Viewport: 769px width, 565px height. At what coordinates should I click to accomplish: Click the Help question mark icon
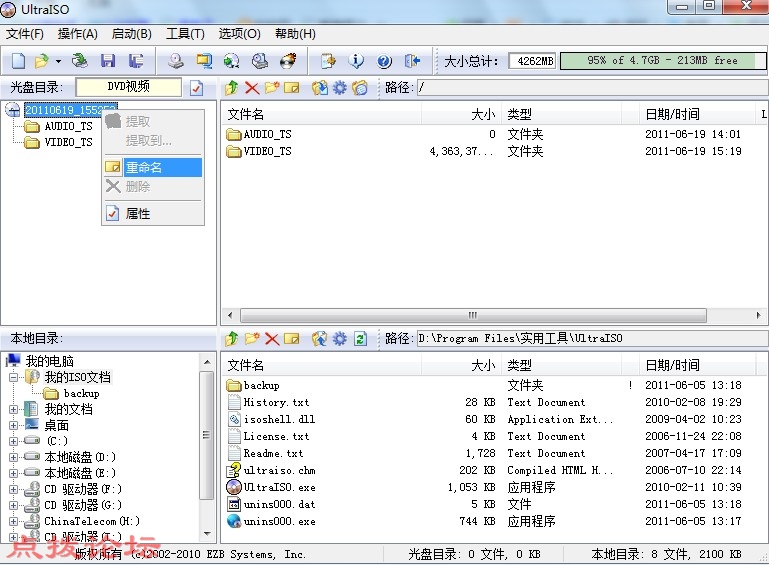pyautogui.click(x=384, y=61)
